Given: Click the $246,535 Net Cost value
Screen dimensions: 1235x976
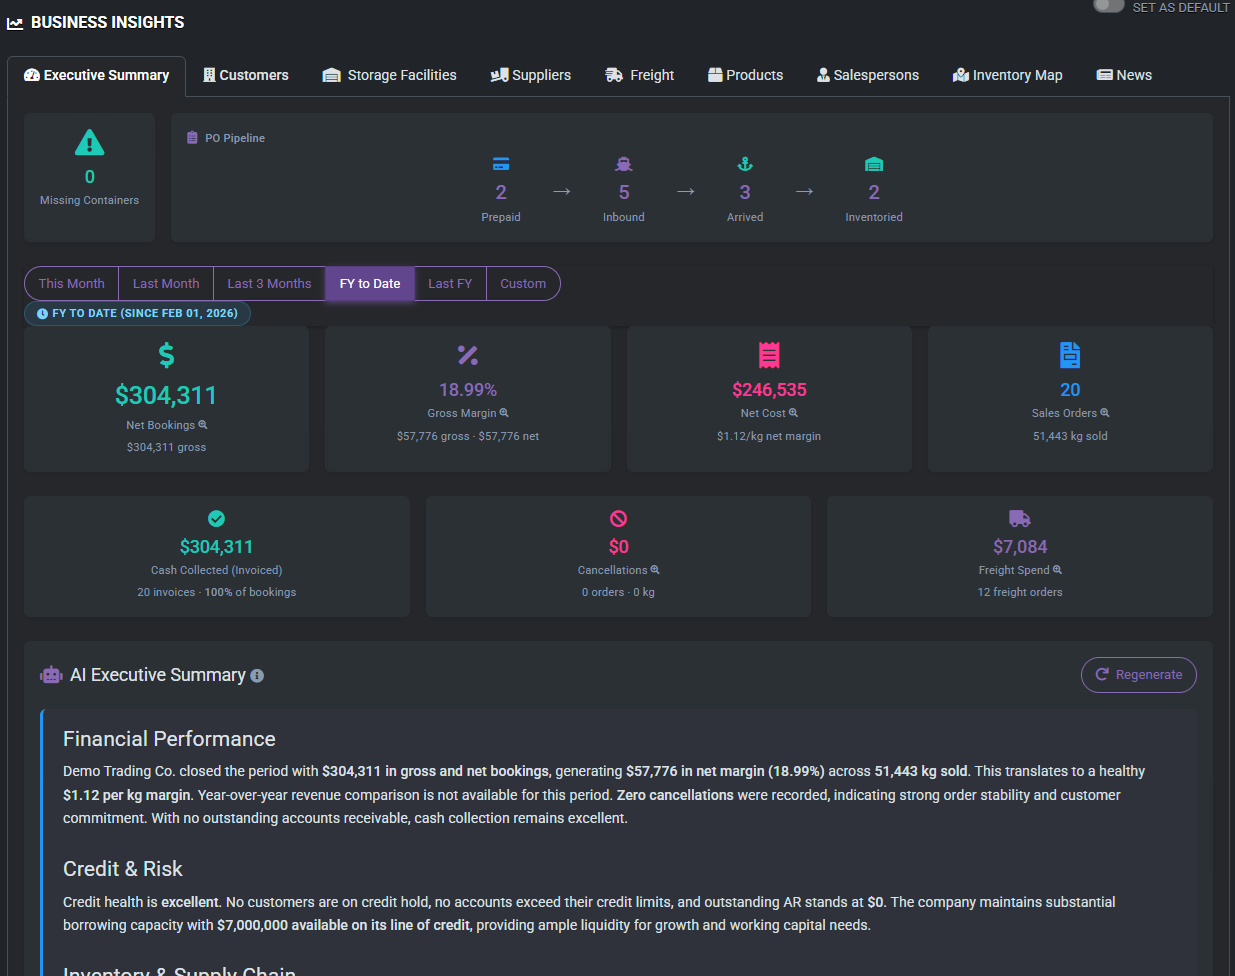Looking at the screenshot, I should pyautogui.click(x=769, y=390).
